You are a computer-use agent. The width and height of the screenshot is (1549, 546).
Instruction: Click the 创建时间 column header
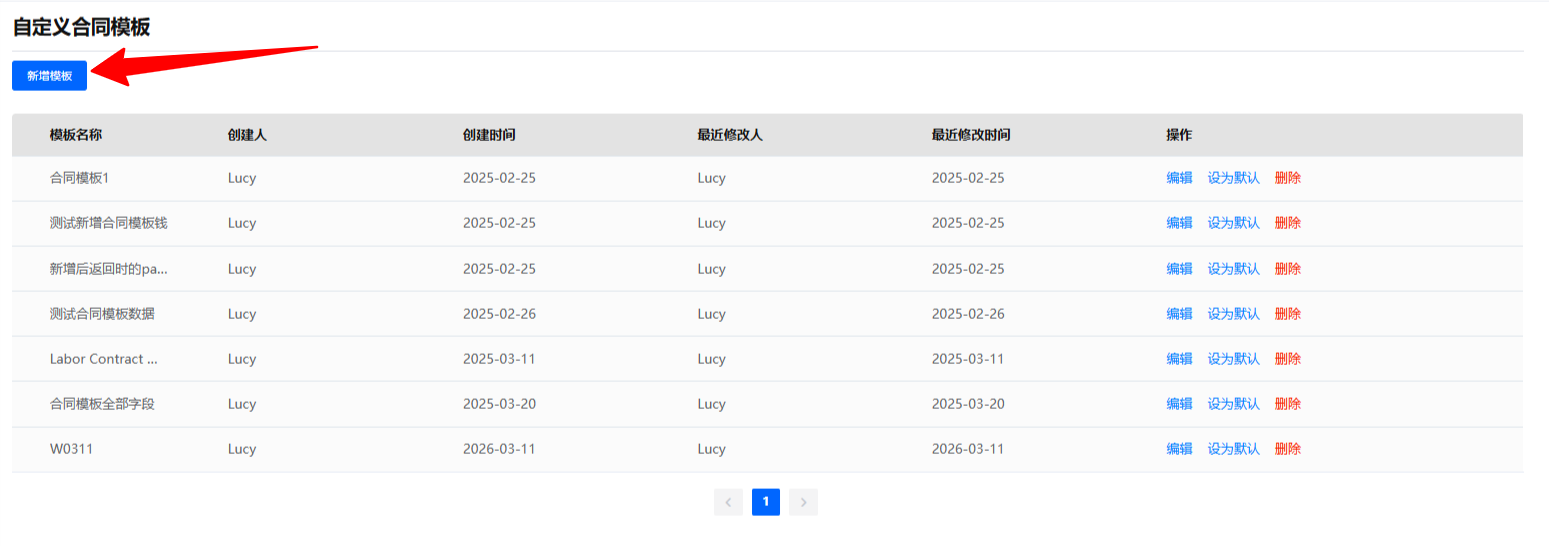click(489, 135)
